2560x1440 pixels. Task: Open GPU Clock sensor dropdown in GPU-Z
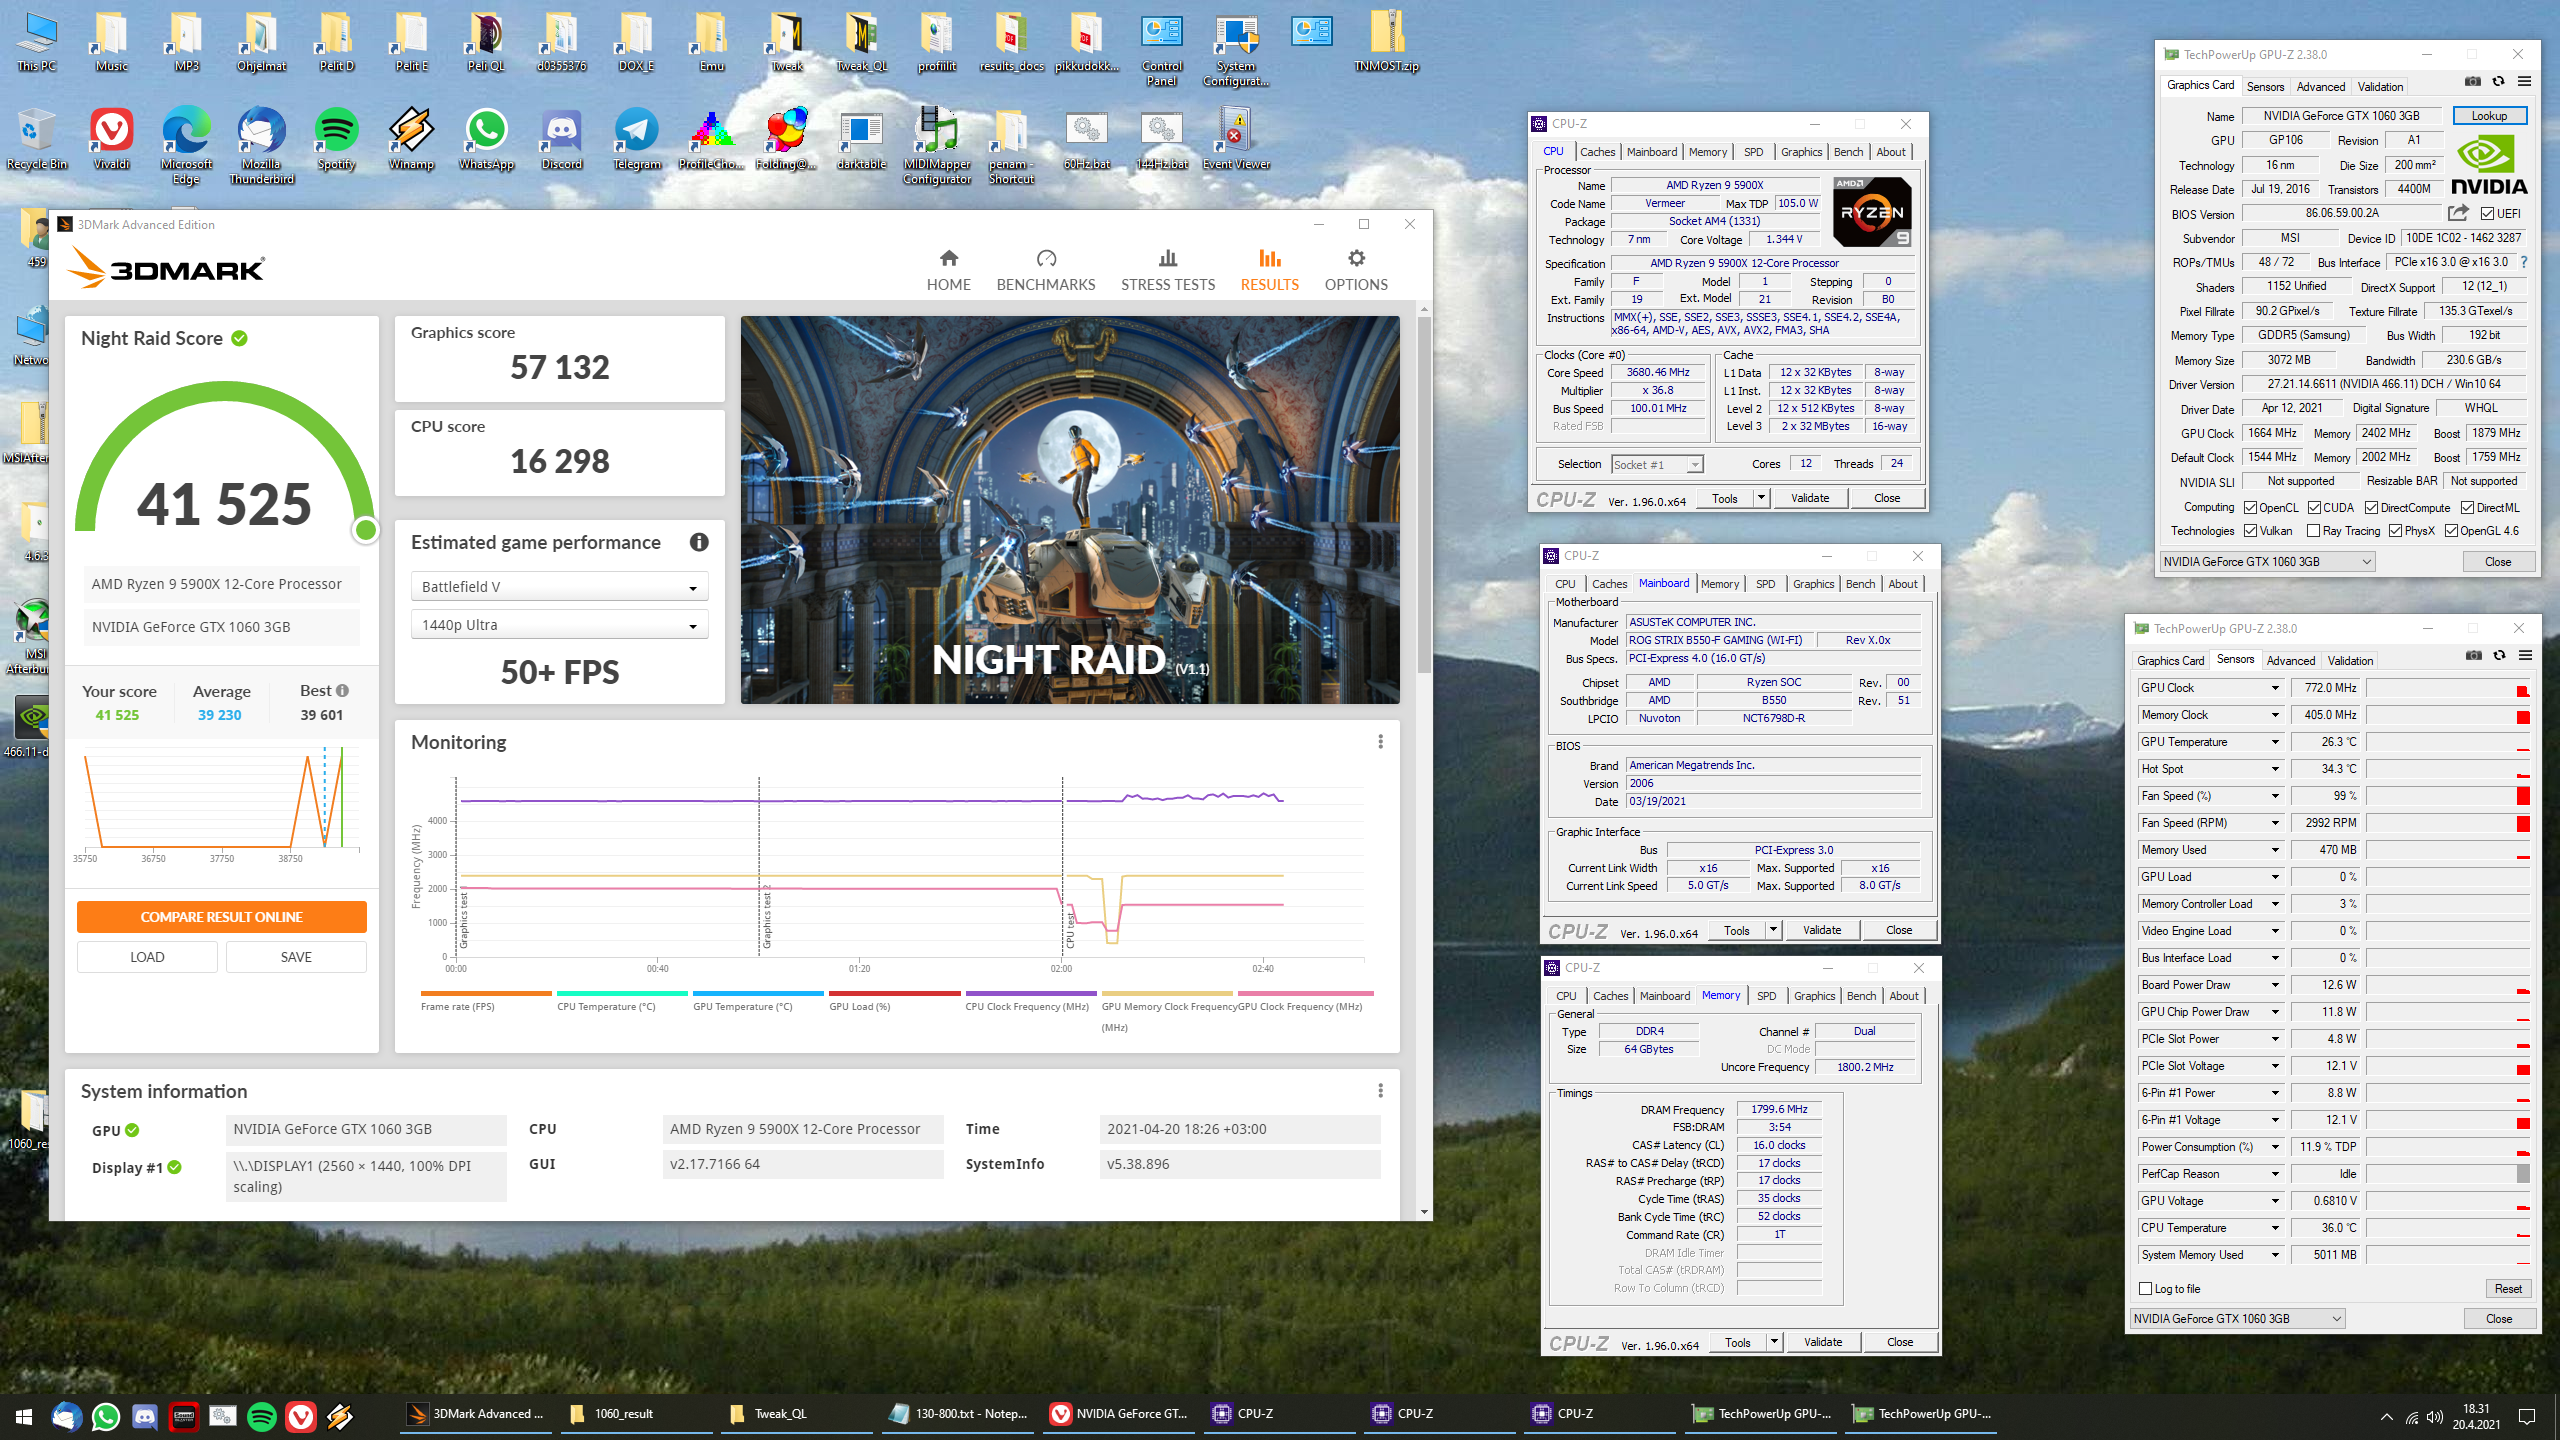2276,688
